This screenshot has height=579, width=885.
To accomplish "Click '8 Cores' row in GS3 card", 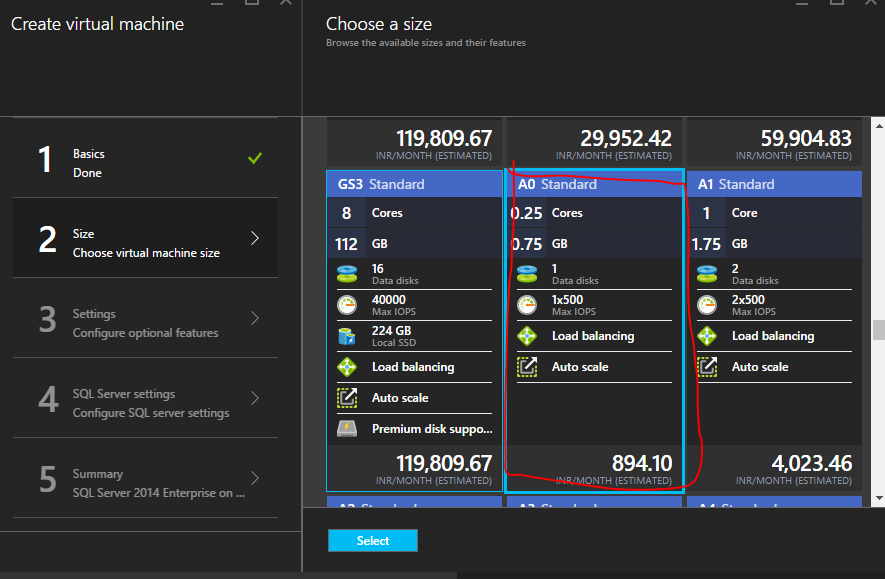I will point(414,213).
